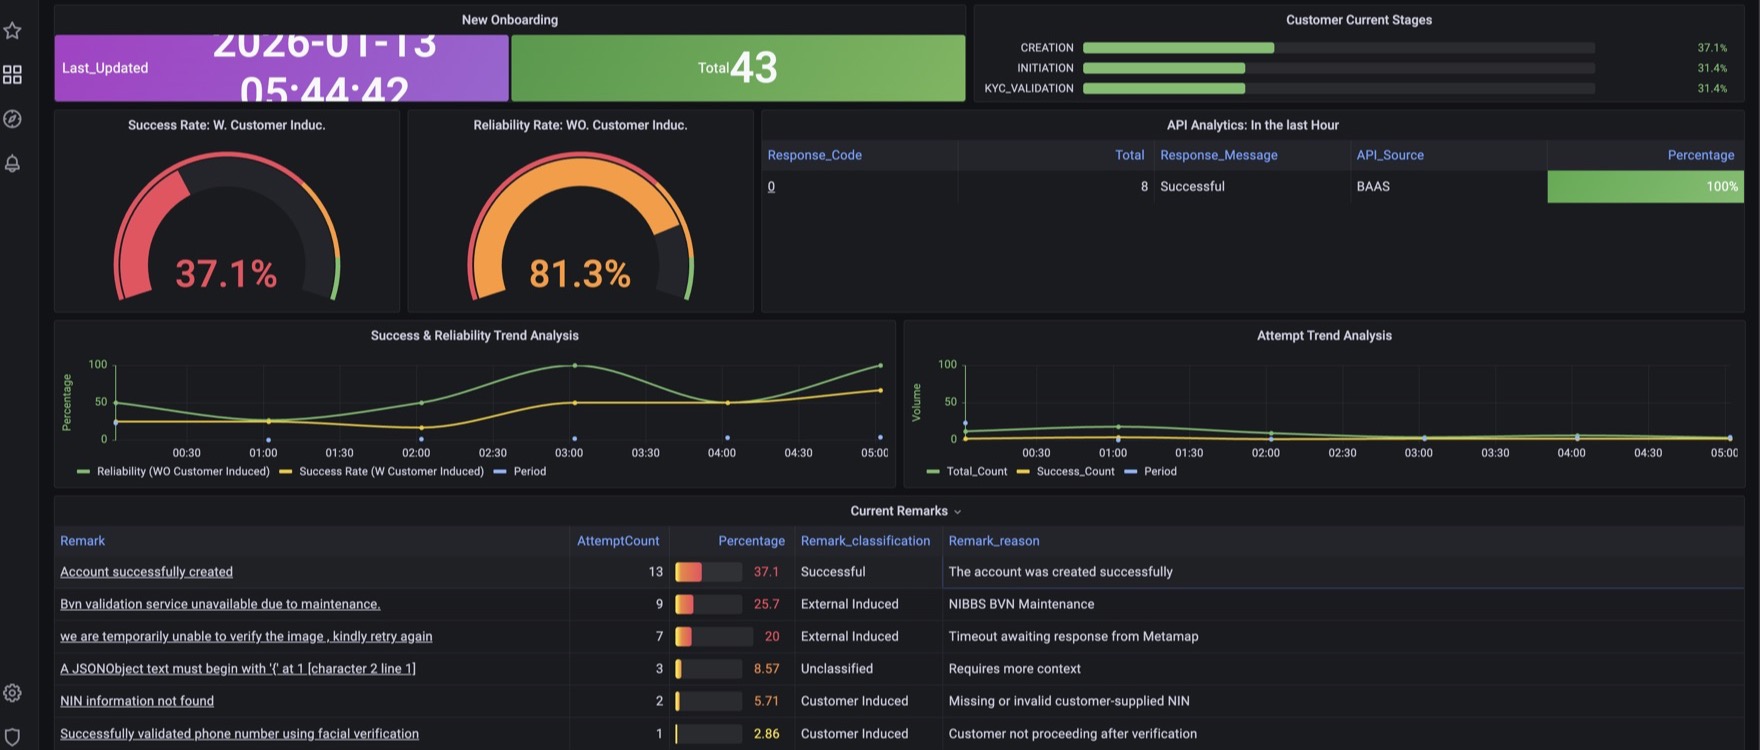Open 'NIN information not found' remark link
The image size is (1760, 750).
137,701
